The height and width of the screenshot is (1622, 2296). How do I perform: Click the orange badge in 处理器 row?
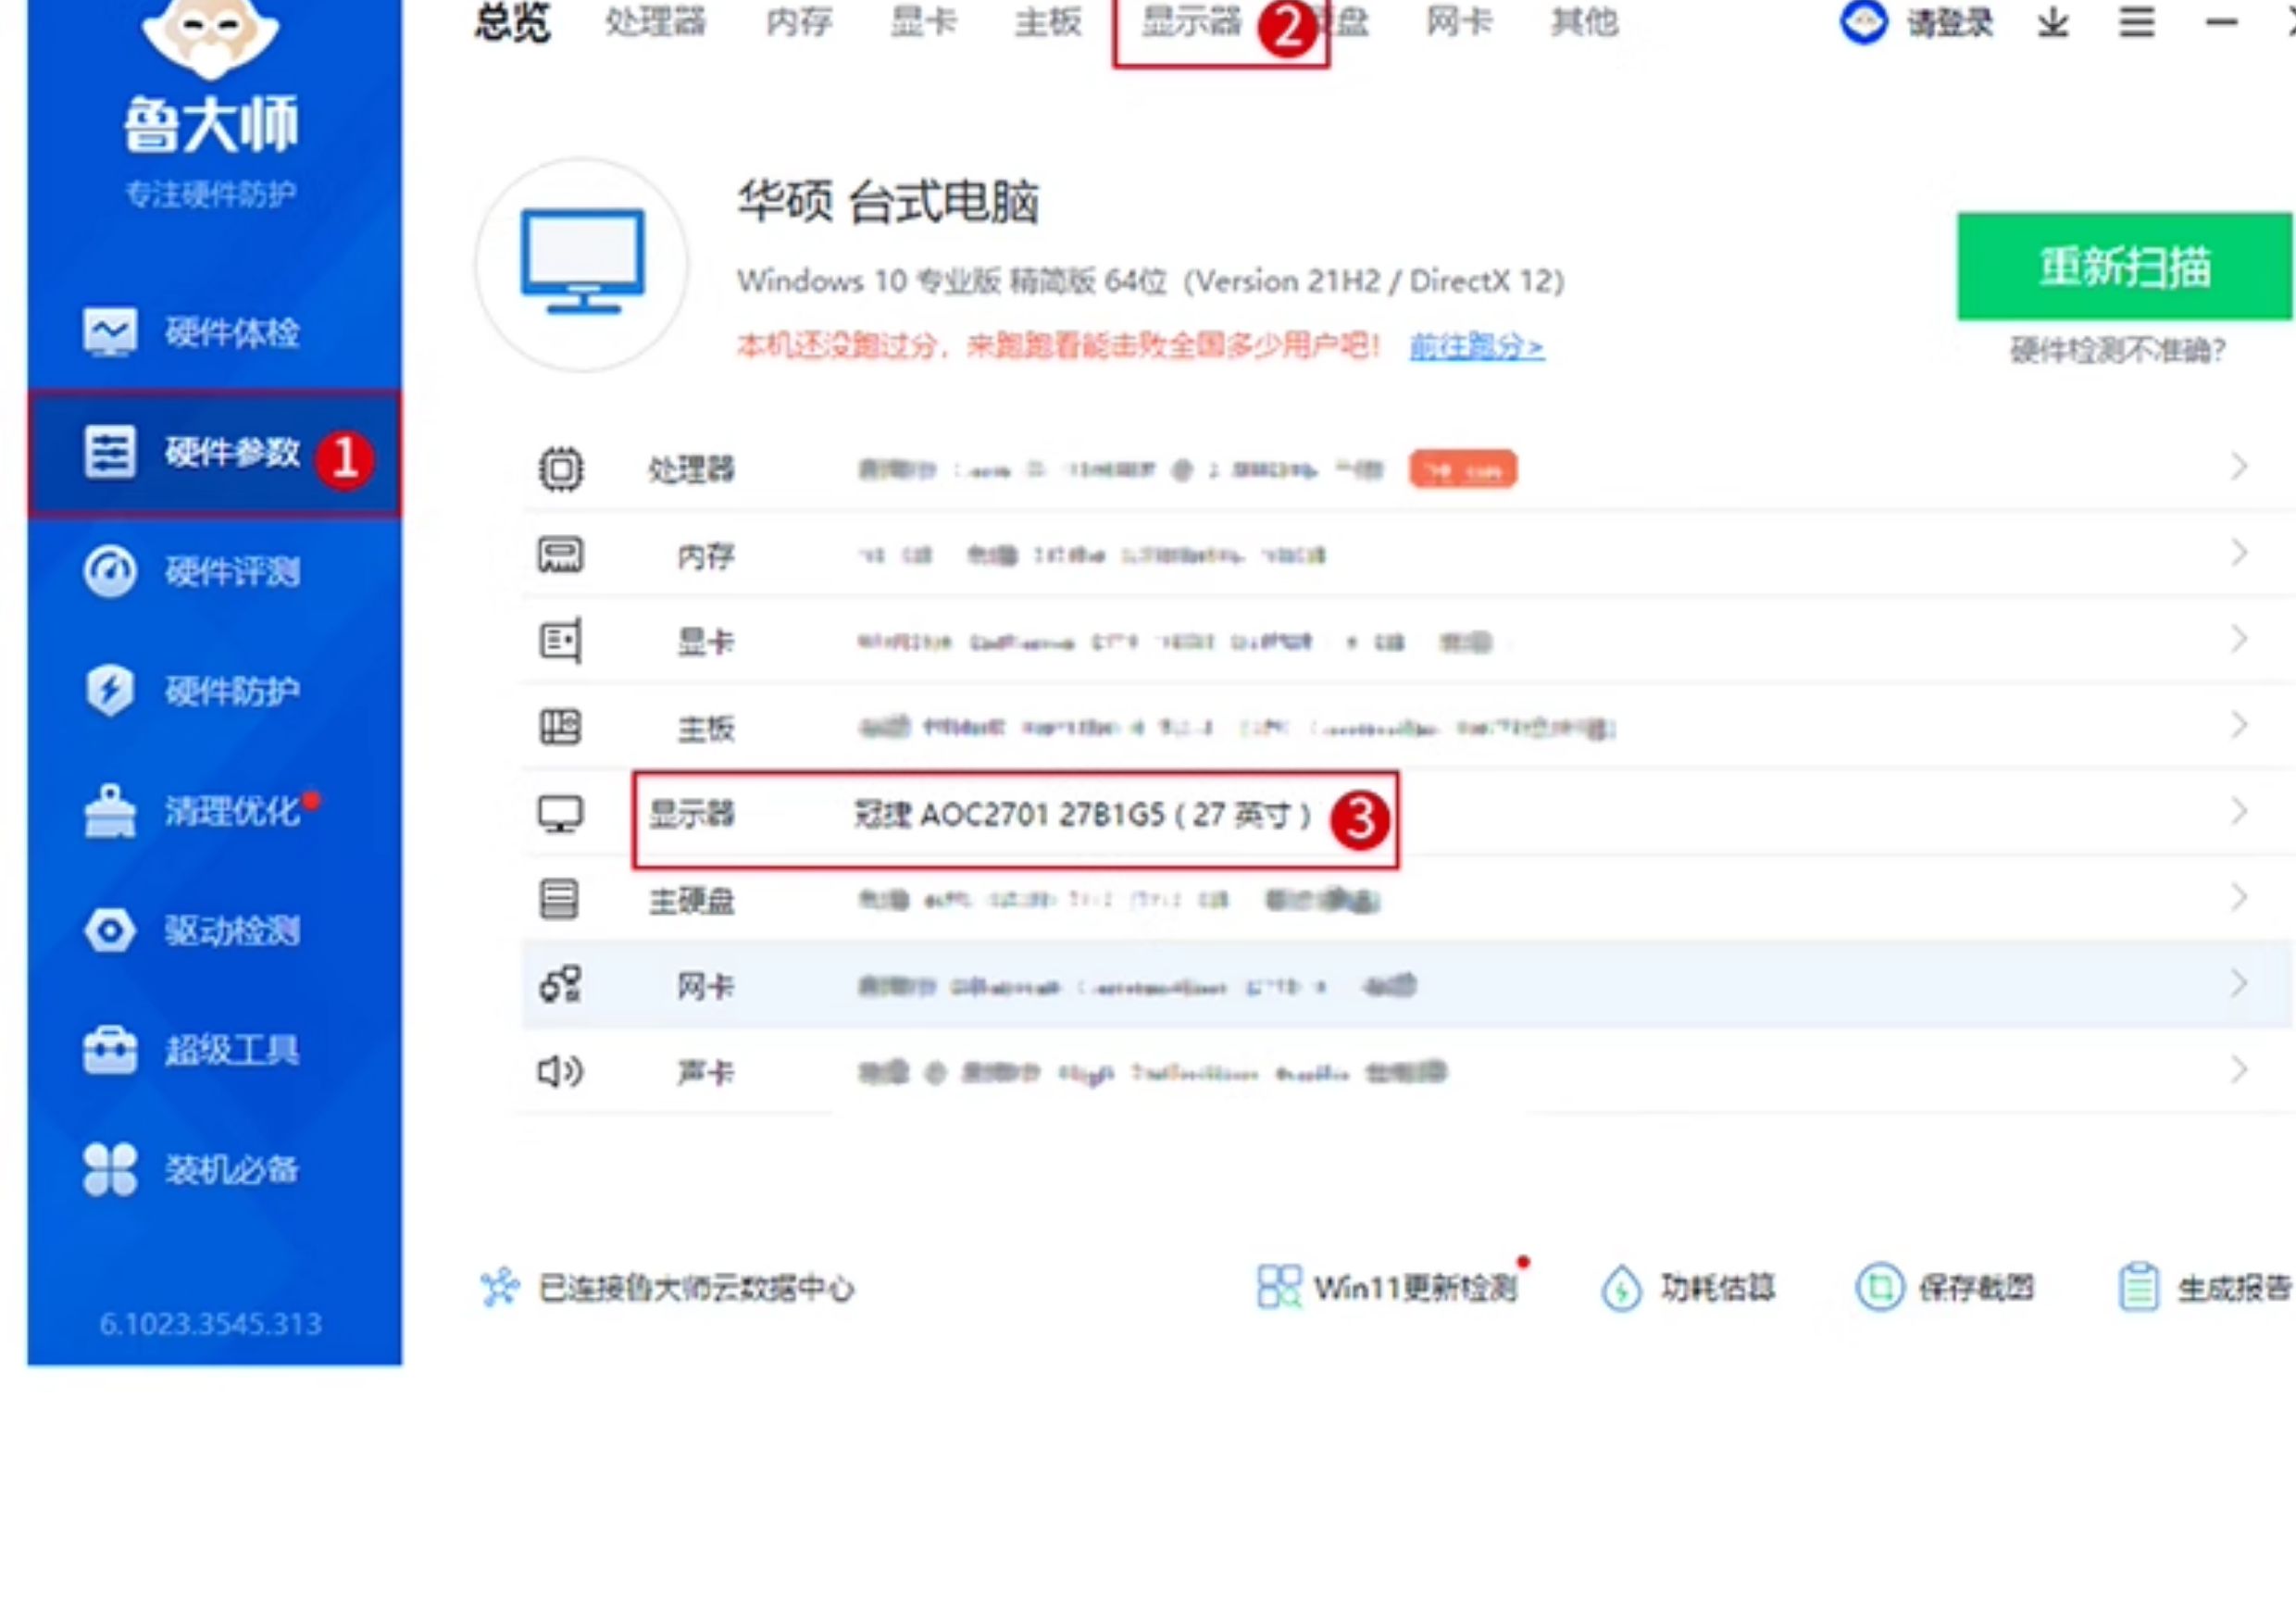(x=1463, y=469)
